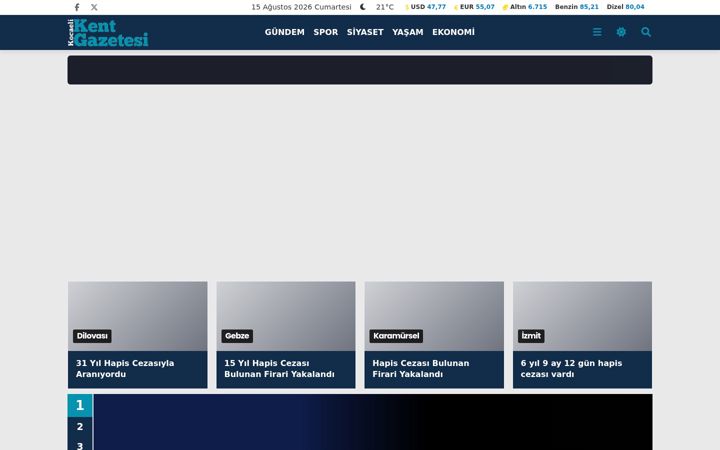Select headline slide number 1
This screenshot has height=450, width=720.
(x=80, y=405)
